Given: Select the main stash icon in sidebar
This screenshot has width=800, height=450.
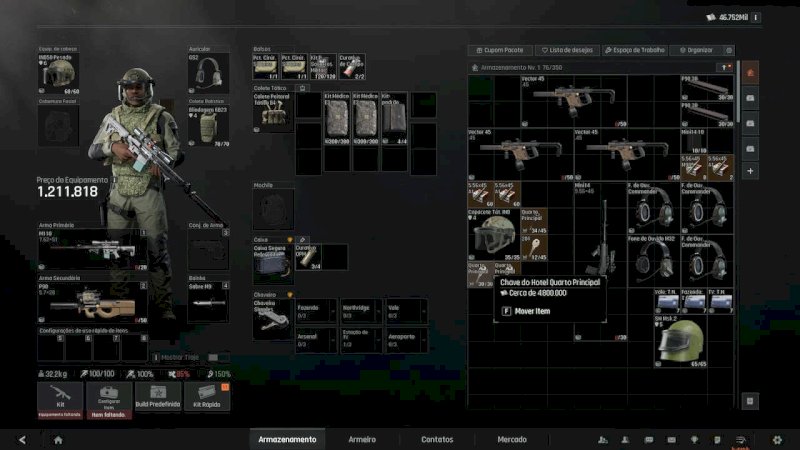Looking at the screenshot, I should [750, 74].
